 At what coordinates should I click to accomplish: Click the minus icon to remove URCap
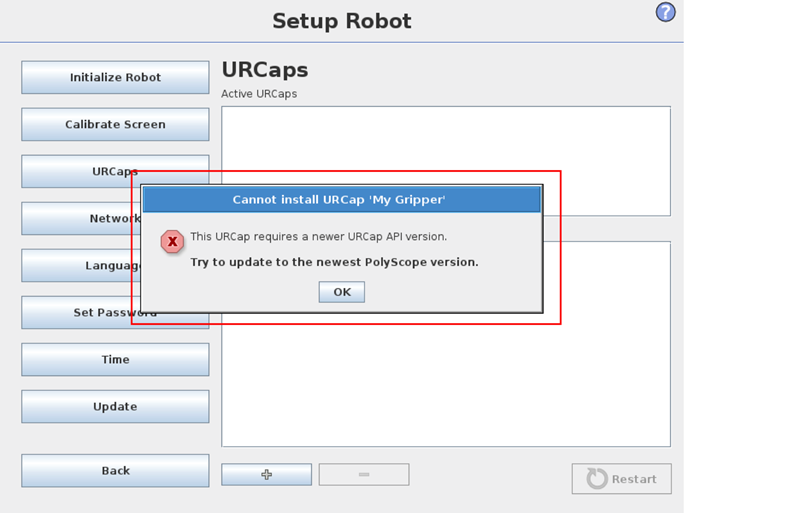[364, 474]
